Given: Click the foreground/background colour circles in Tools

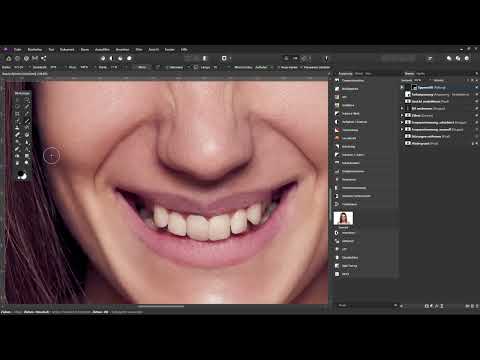Looking at the screenshot, I should [22, 175].
